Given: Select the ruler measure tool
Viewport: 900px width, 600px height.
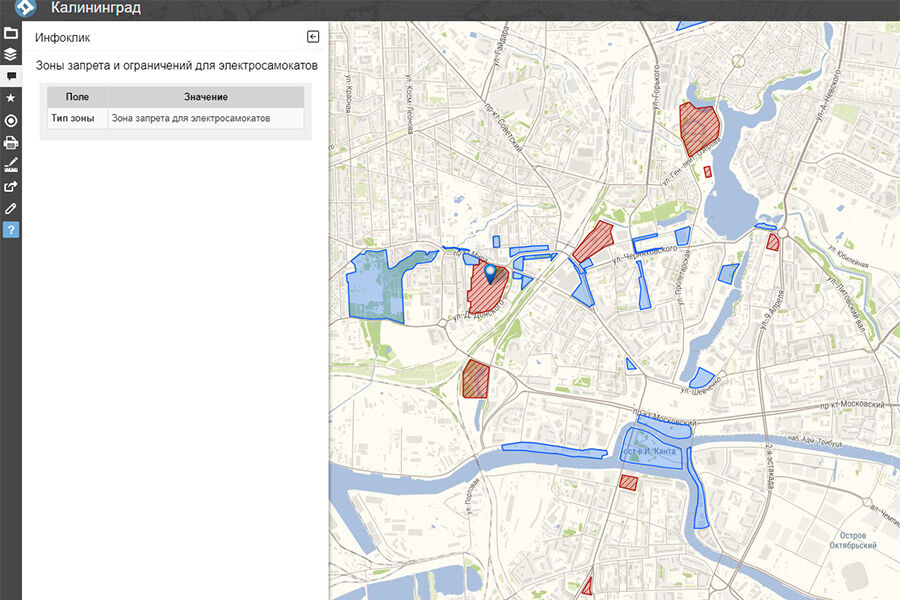Looking at the screenshot, I should pos(11,164).
